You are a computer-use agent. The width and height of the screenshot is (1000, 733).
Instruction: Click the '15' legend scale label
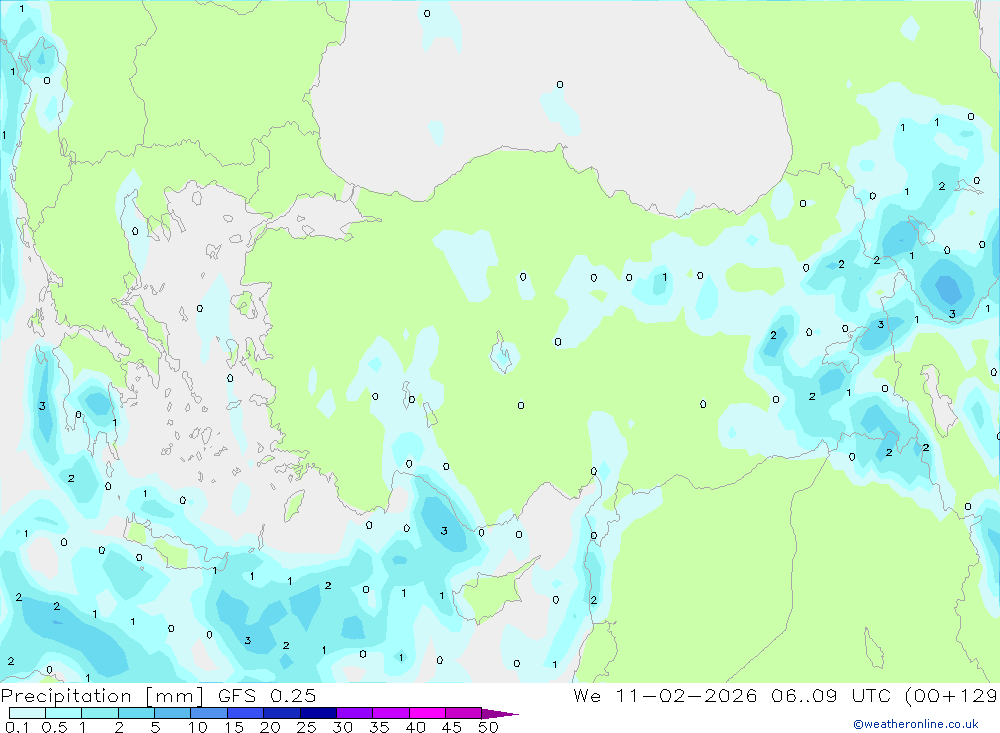click(x=234, y=727)
